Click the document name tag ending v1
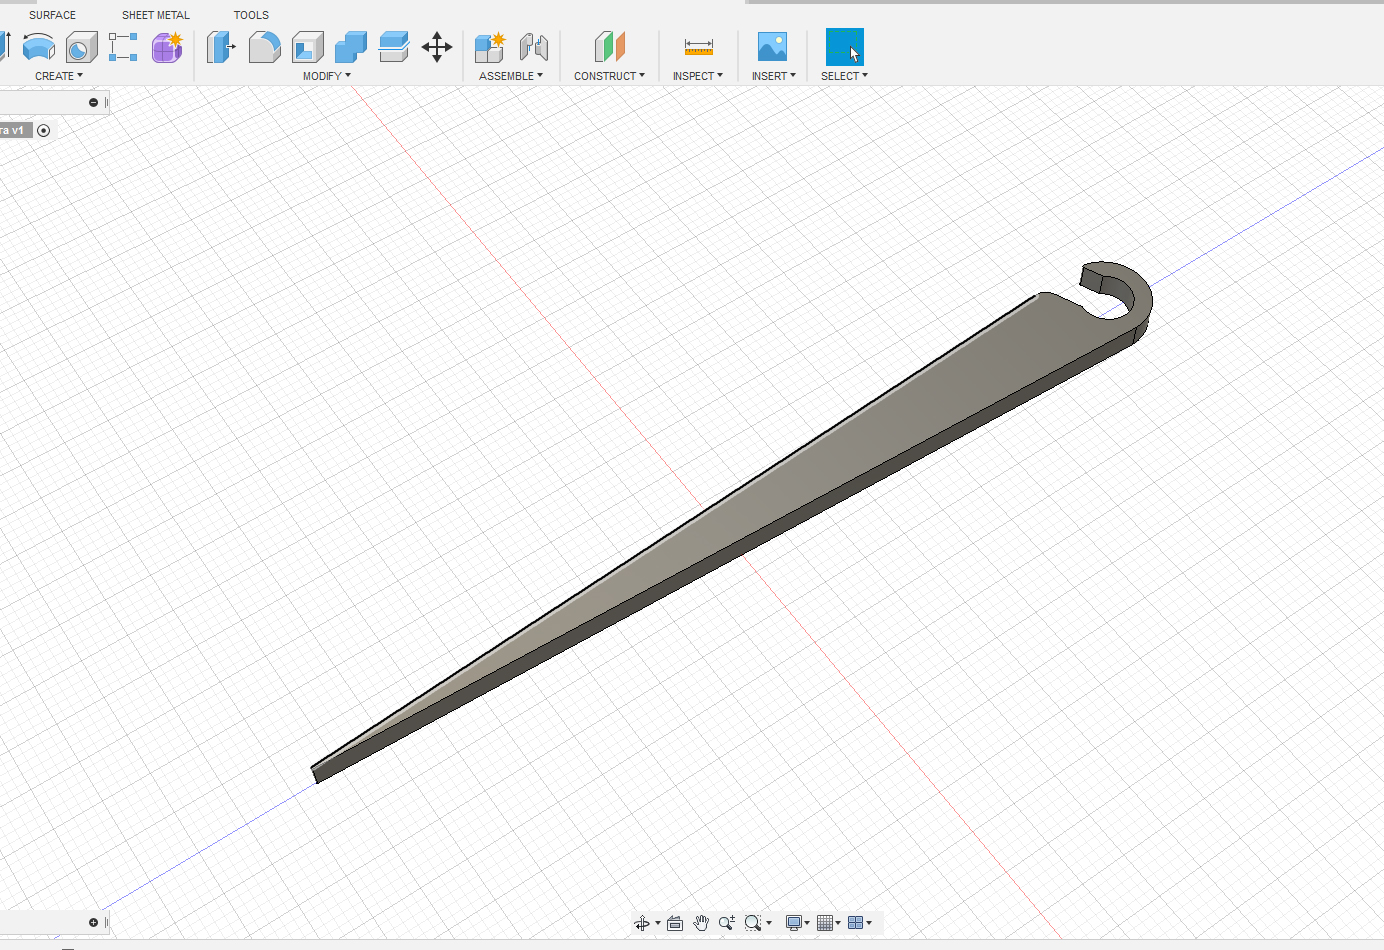Image resolution: width=1384 pixels, height=950 pixels. [16, 131]
